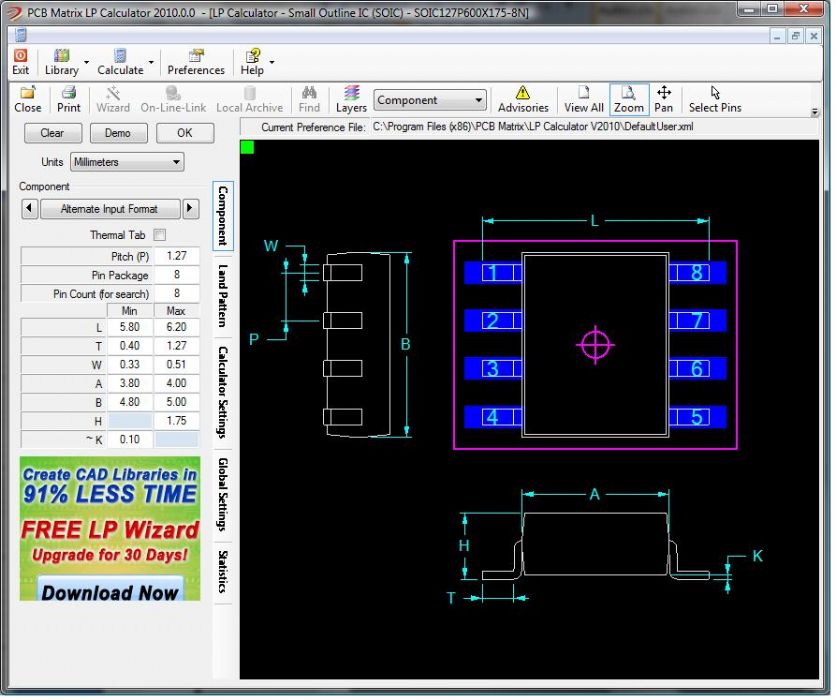Click the View All icon
The height and width of the screenshot is (700, 836).
pyautogui.click(x=584, y=93)
